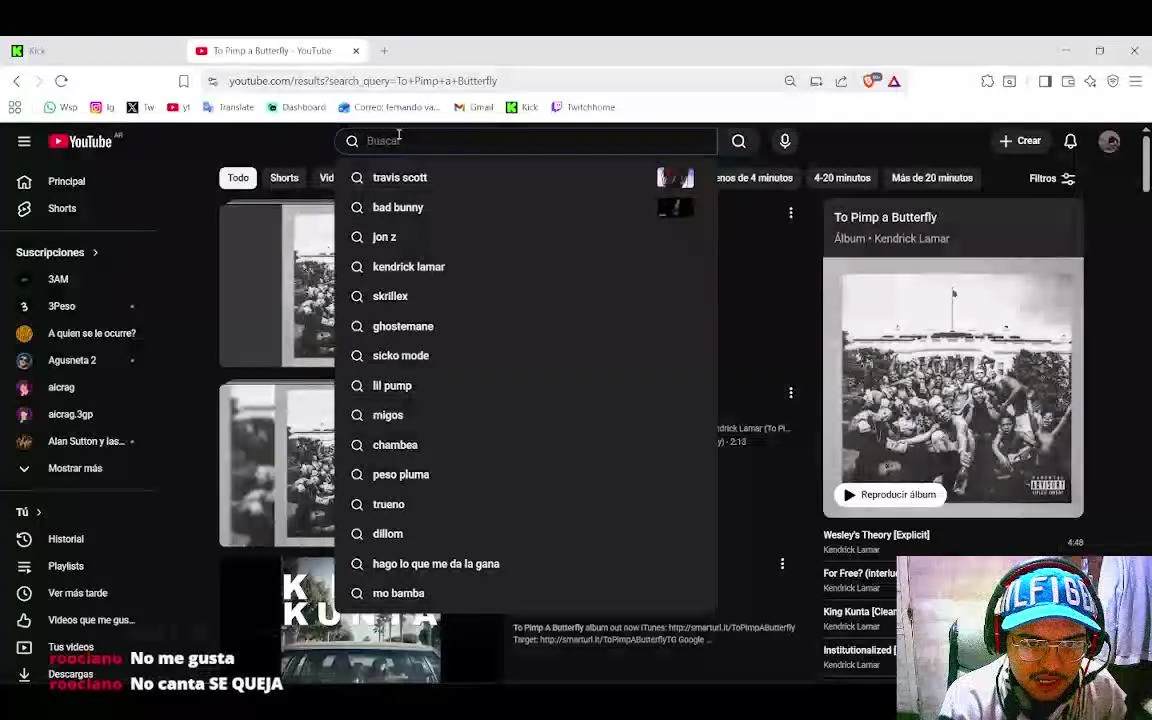This screenshot has width=1152, height=720.
Task: Open Wsp bookmark
Action: pyautogui.click(x=61, y=107)
